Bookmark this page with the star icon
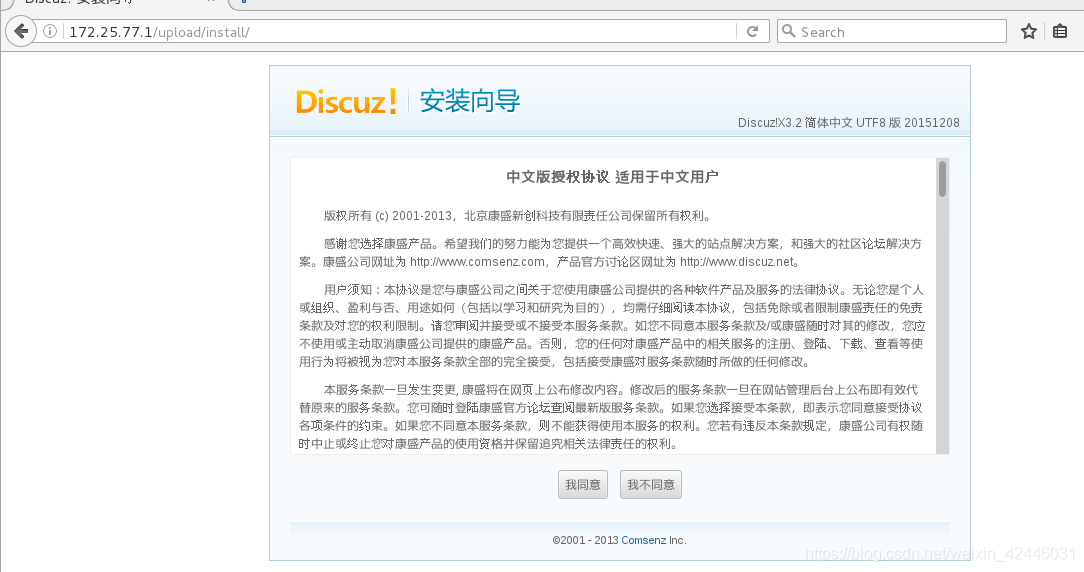The height and width of the screenshot is (572, 1084). [x=1029, y=31]
